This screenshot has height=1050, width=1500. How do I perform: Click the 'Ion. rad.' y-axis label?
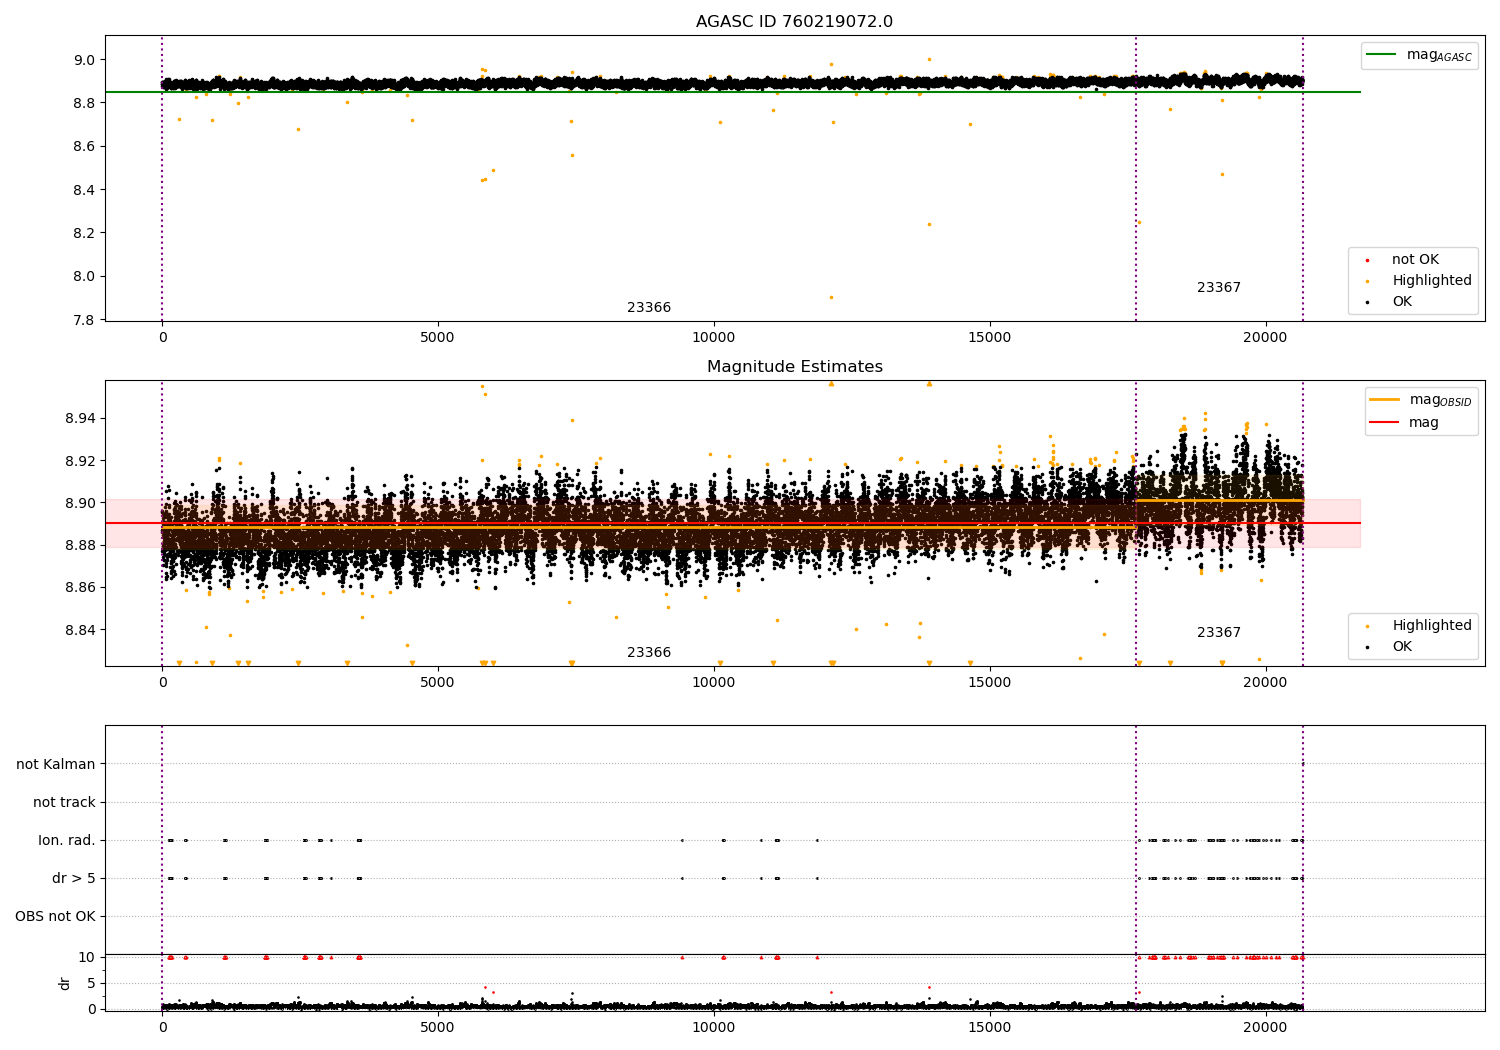pos(67,840)
